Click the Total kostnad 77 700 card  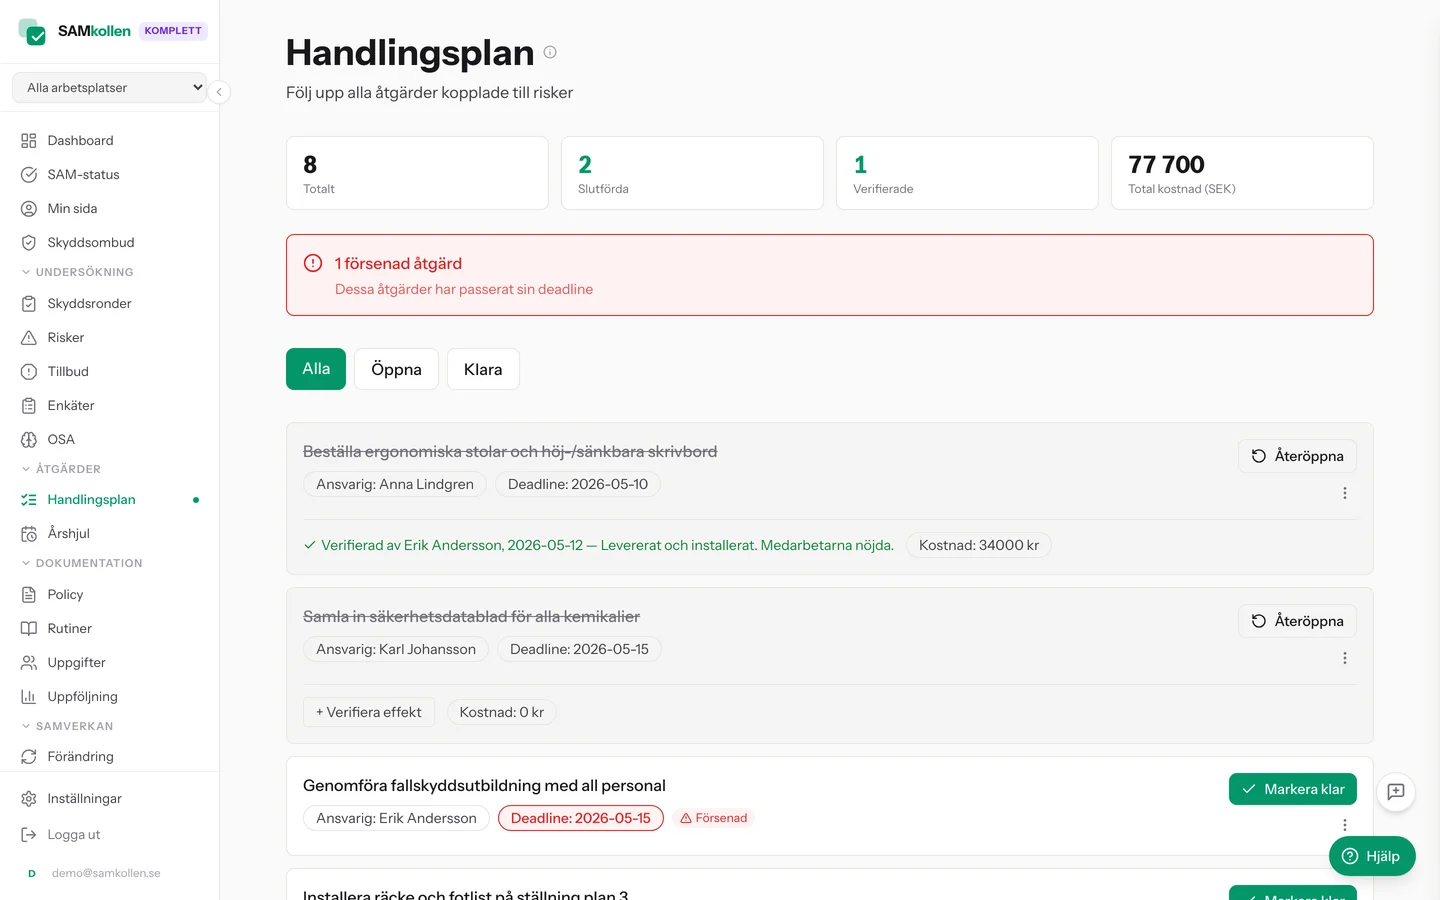(x=1242, y=173)
